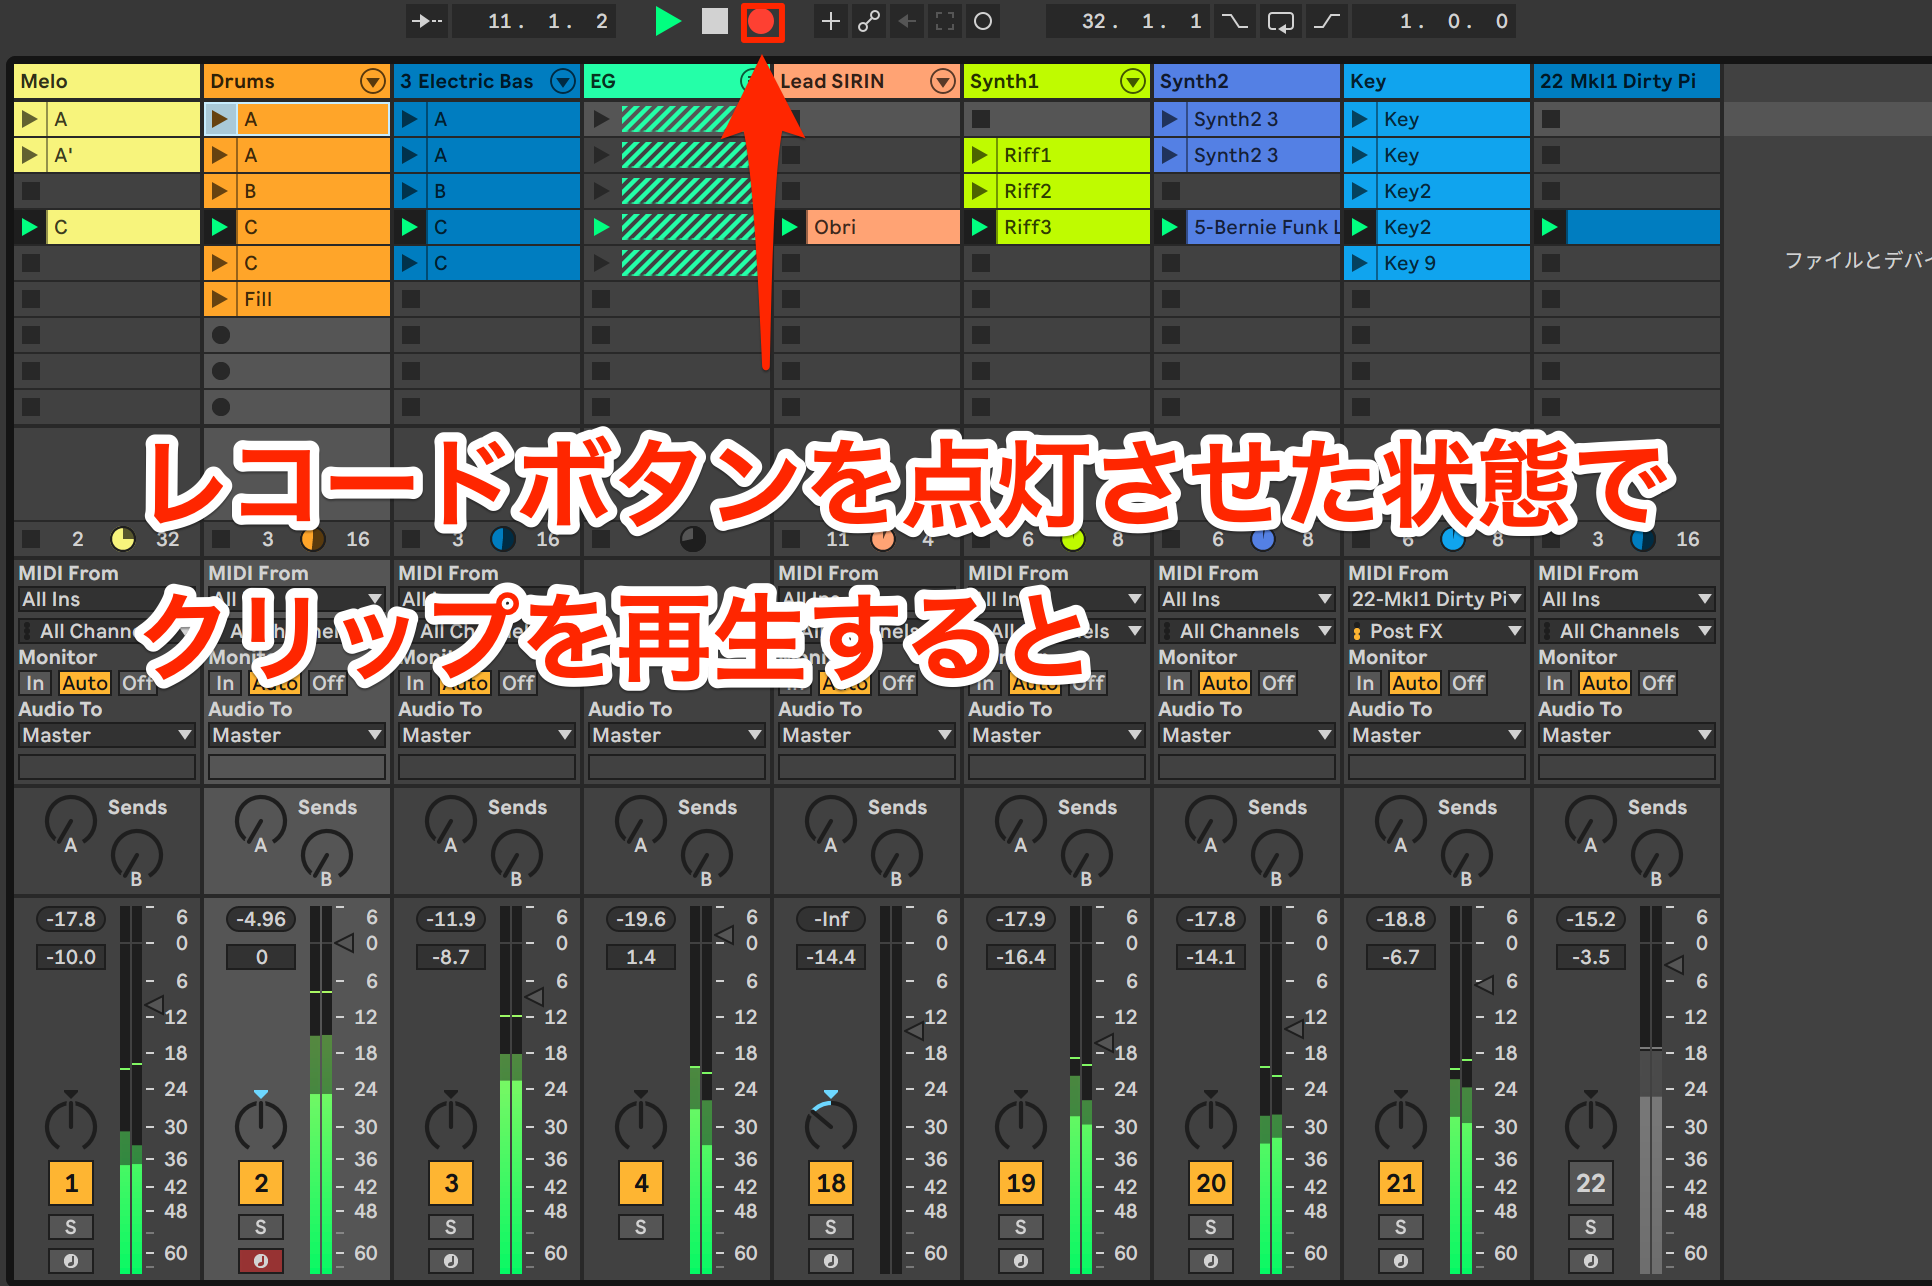The height and width of the screenshot is (1286, 1932).
Task: Click the Punch-Out switch icon
Action: tap(1326, 21)
